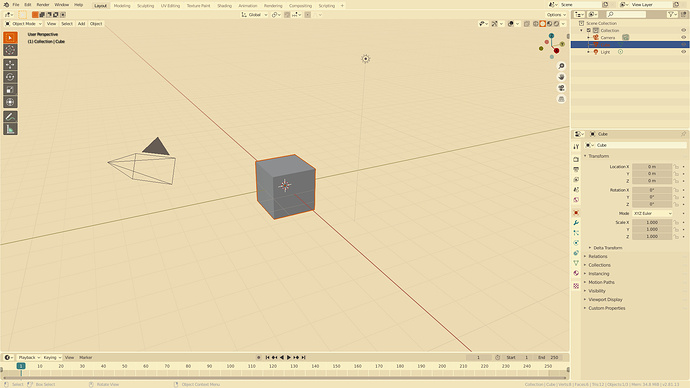Switch perspective/orthographic grid icon

[x=561, y=99]
